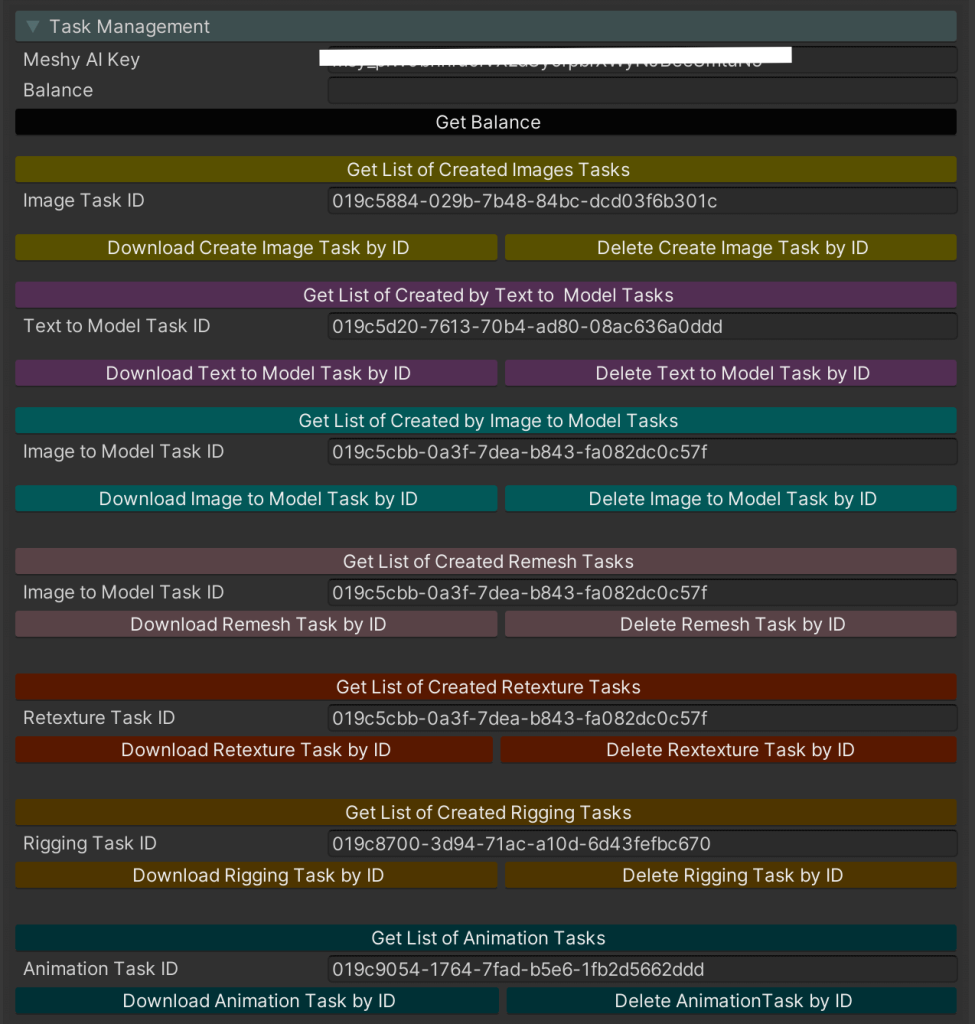Collapse the Task Management foldout triangle

(x=33, y=27)
